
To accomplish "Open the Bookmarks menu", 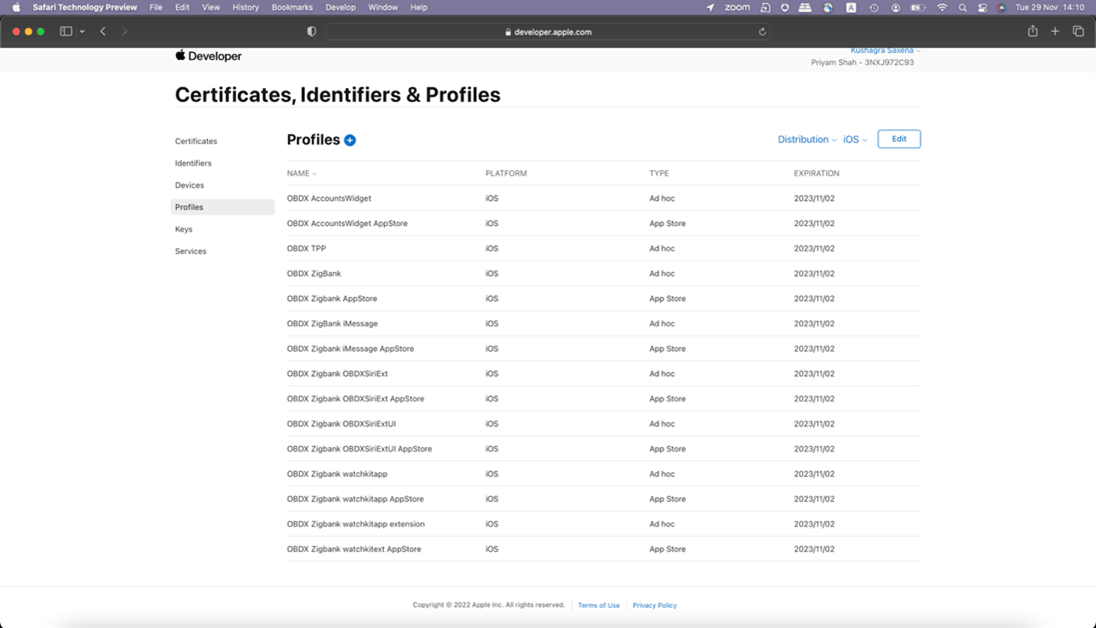I will 292,7.
